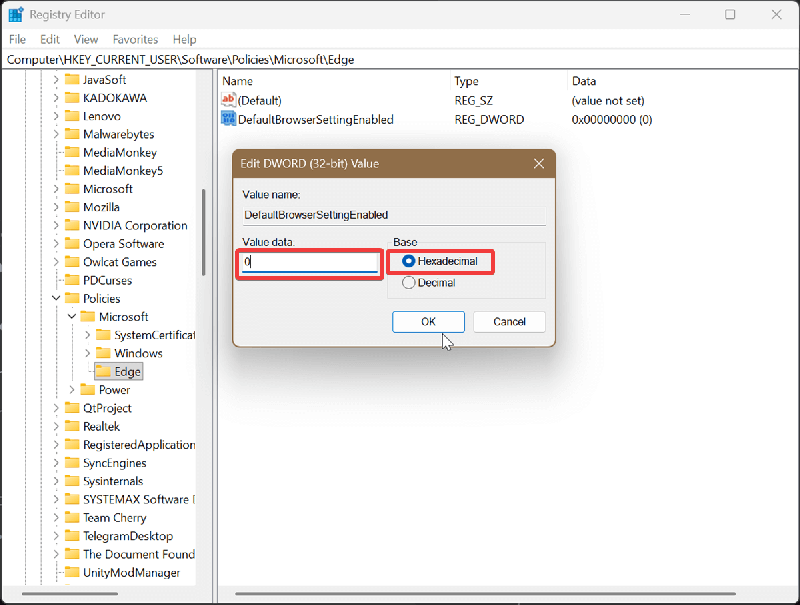Click the 0x00000000 (0) data cell
Screen dimensions: 800x605
pos(612,119)
